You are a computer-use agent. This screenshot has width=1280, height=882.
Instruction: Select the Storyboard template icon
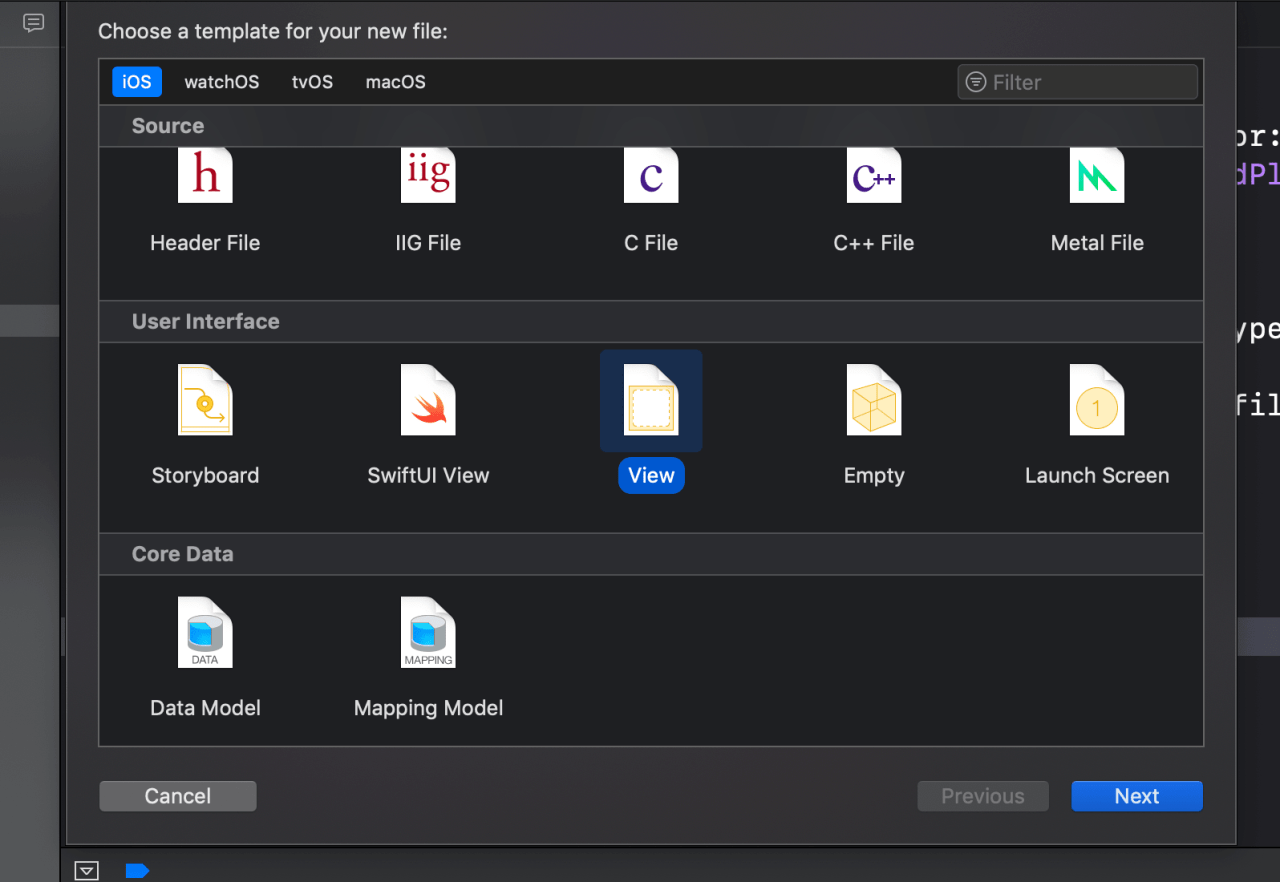tap(205, 400)
